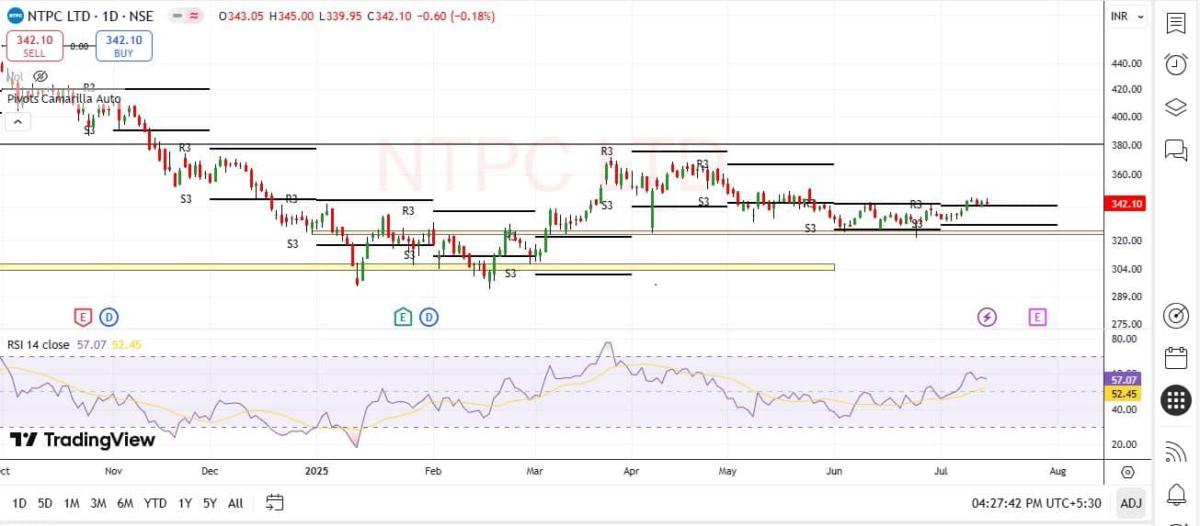Screen dimensions: 1200x526
Task: Click the blue D dividend marker near February
Action: (x=428, y=317)
